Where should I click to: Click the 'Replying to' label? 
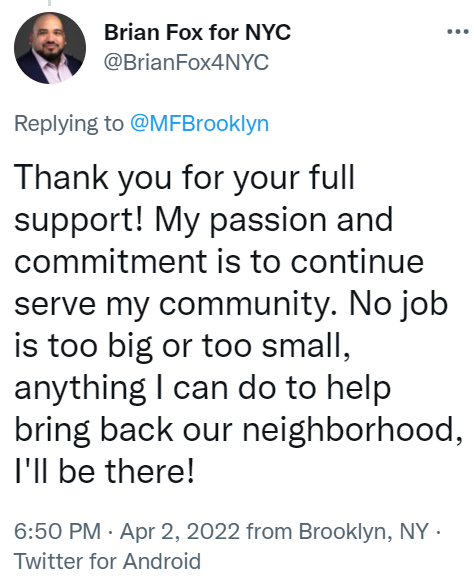tap(69, 123)
